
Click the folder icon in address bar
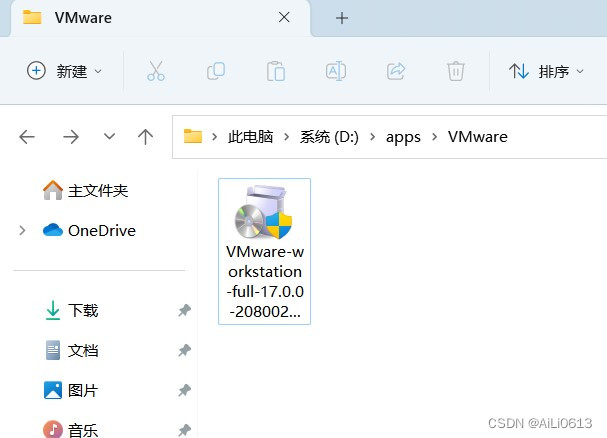pyautogui.click(x=193, y=136)
